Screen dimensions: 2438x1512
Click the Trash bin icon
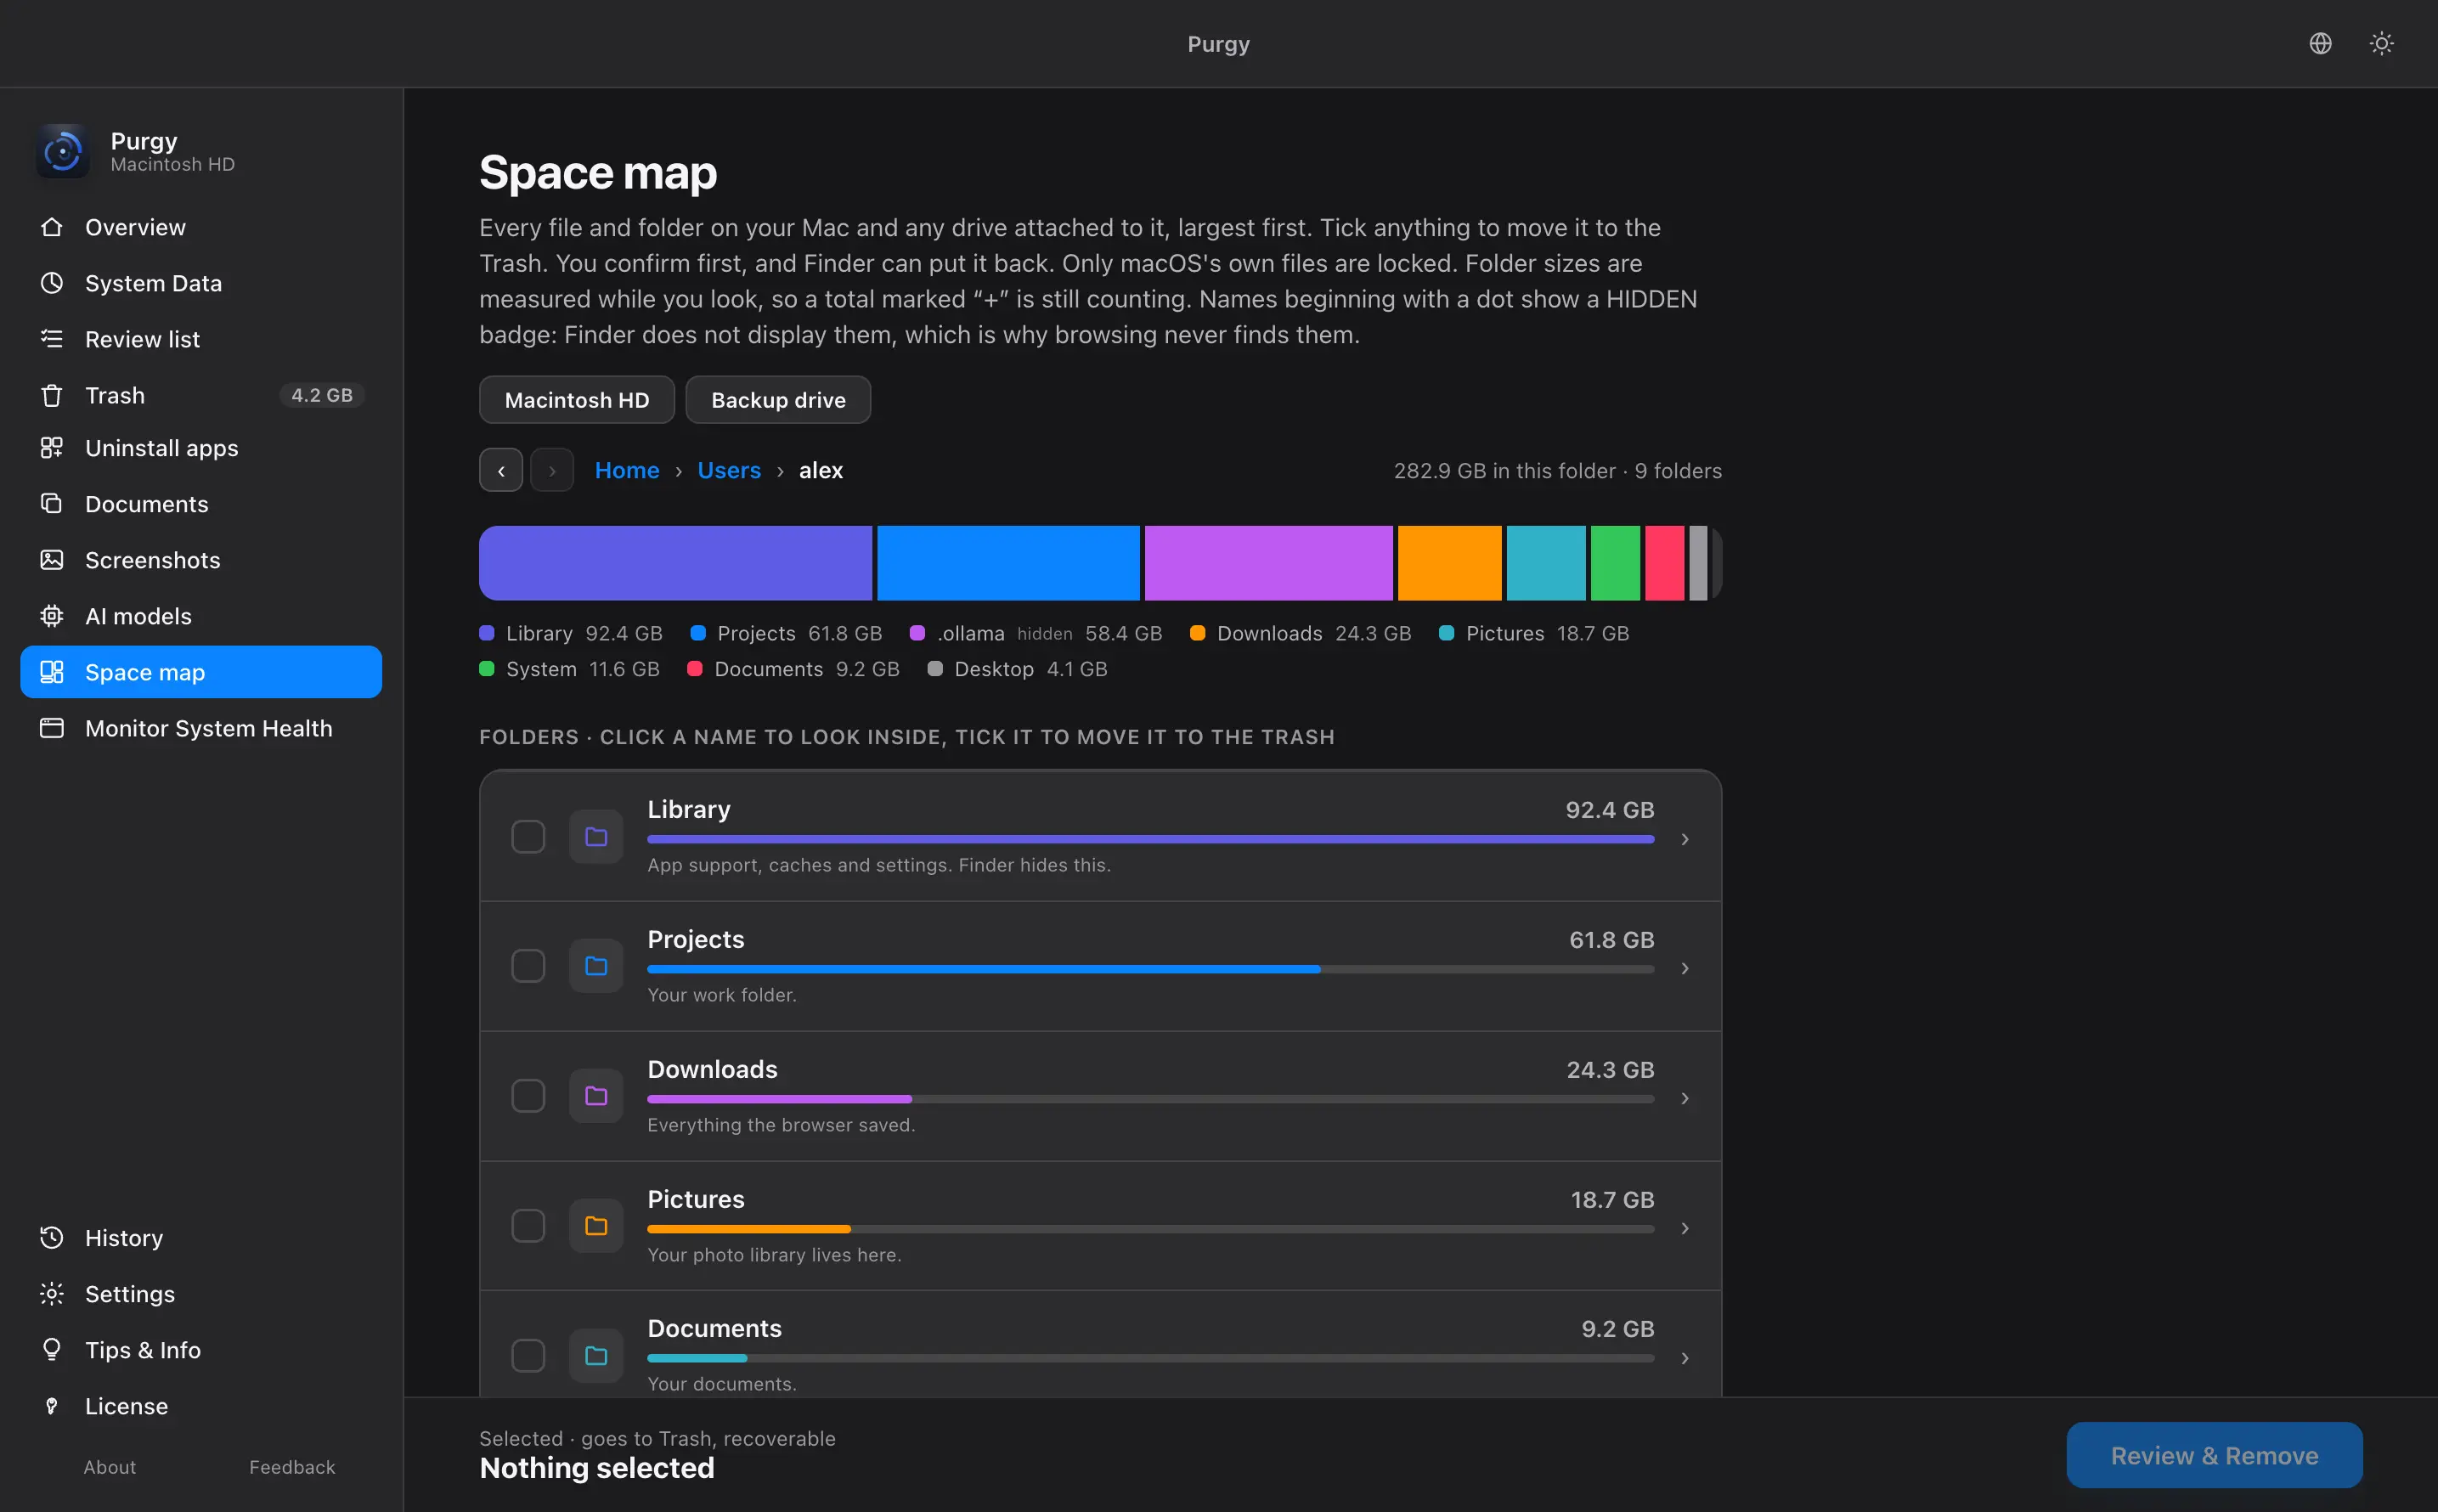pyautogui.click(x=52, y=395)
